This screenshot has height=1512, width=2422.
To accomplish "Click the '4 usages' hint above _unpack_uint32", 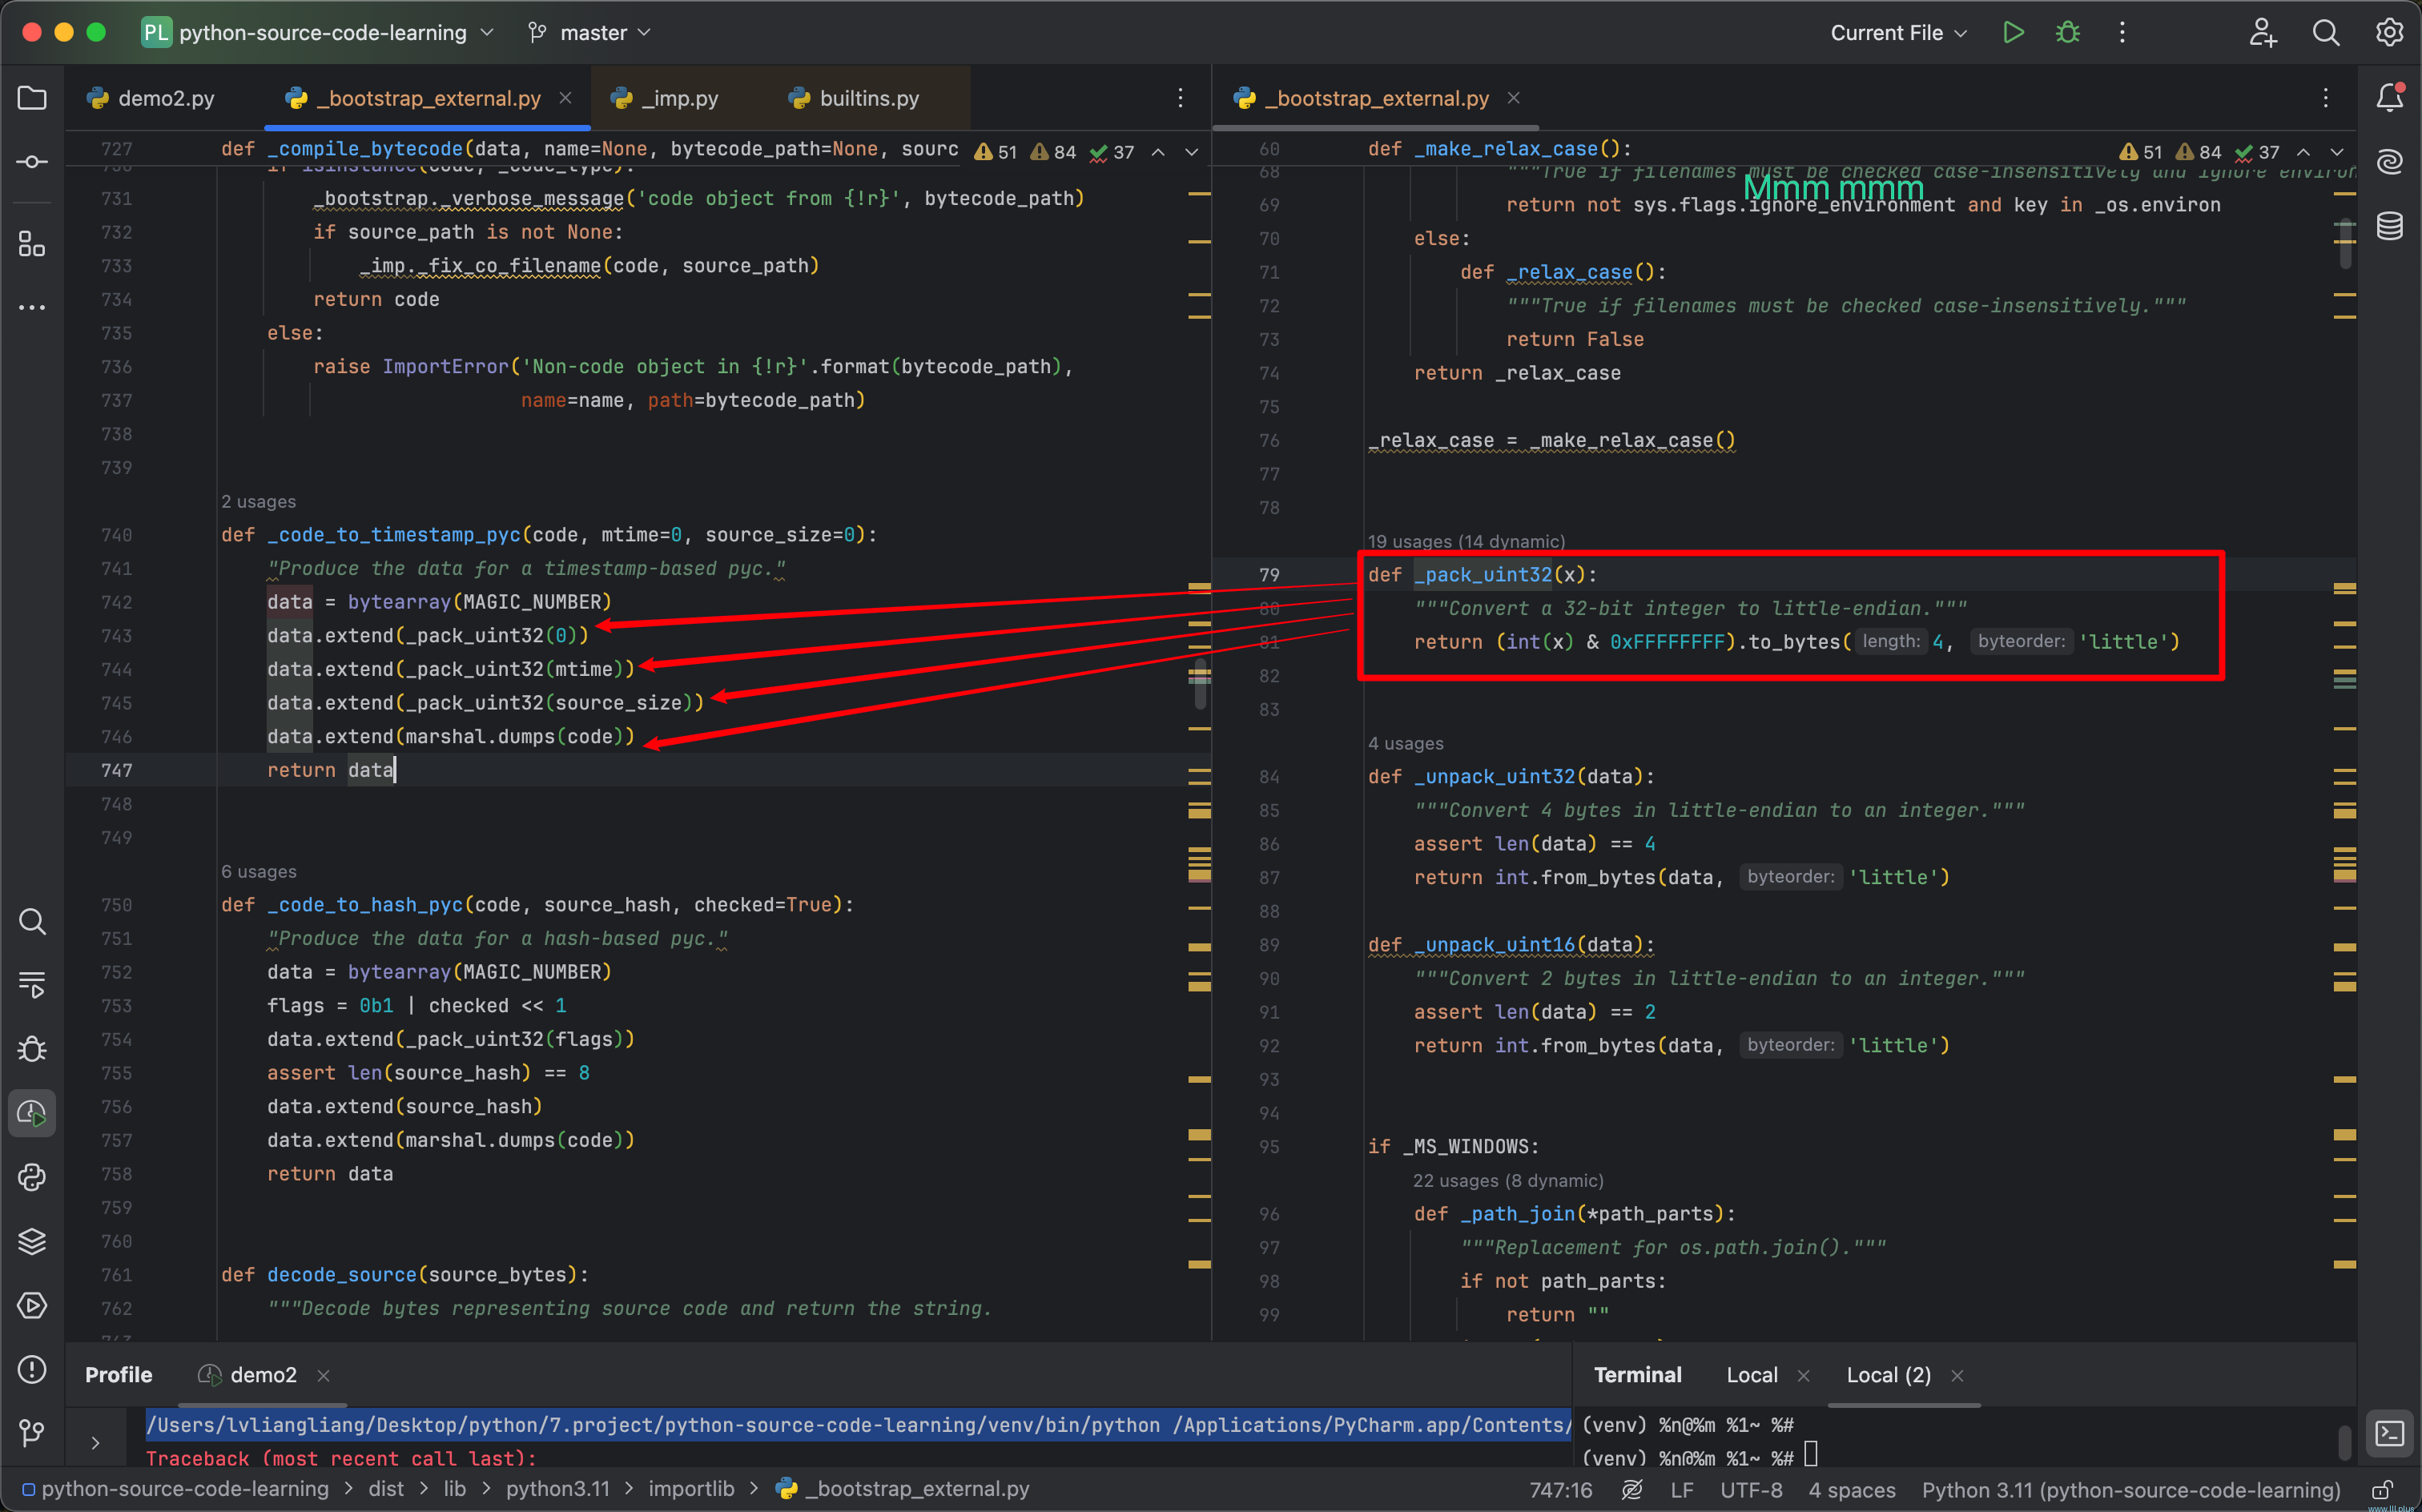I will click(x=1405, y=743).
